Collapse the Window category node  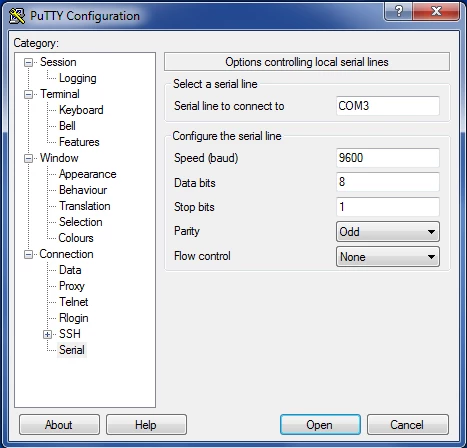tap(29, 158)
